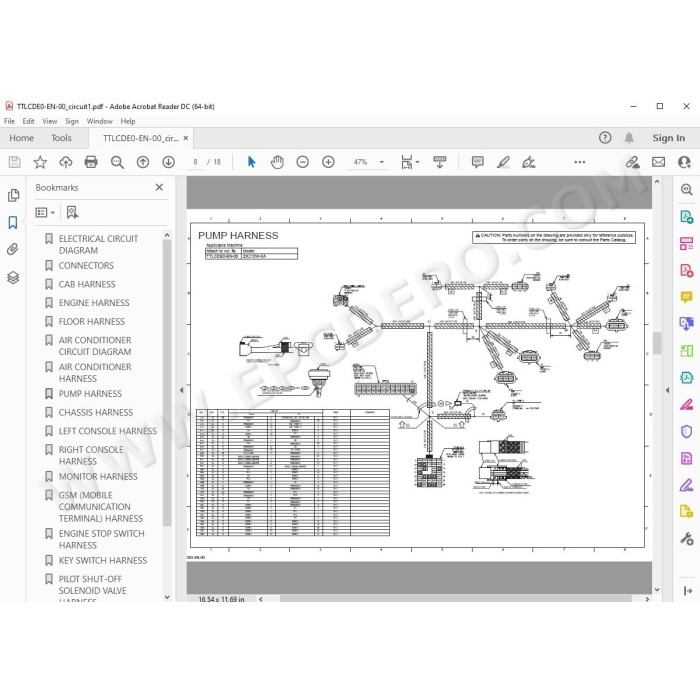Click the document vertical scrollbar thumb
700x700 pixels.
click(657, 343)
